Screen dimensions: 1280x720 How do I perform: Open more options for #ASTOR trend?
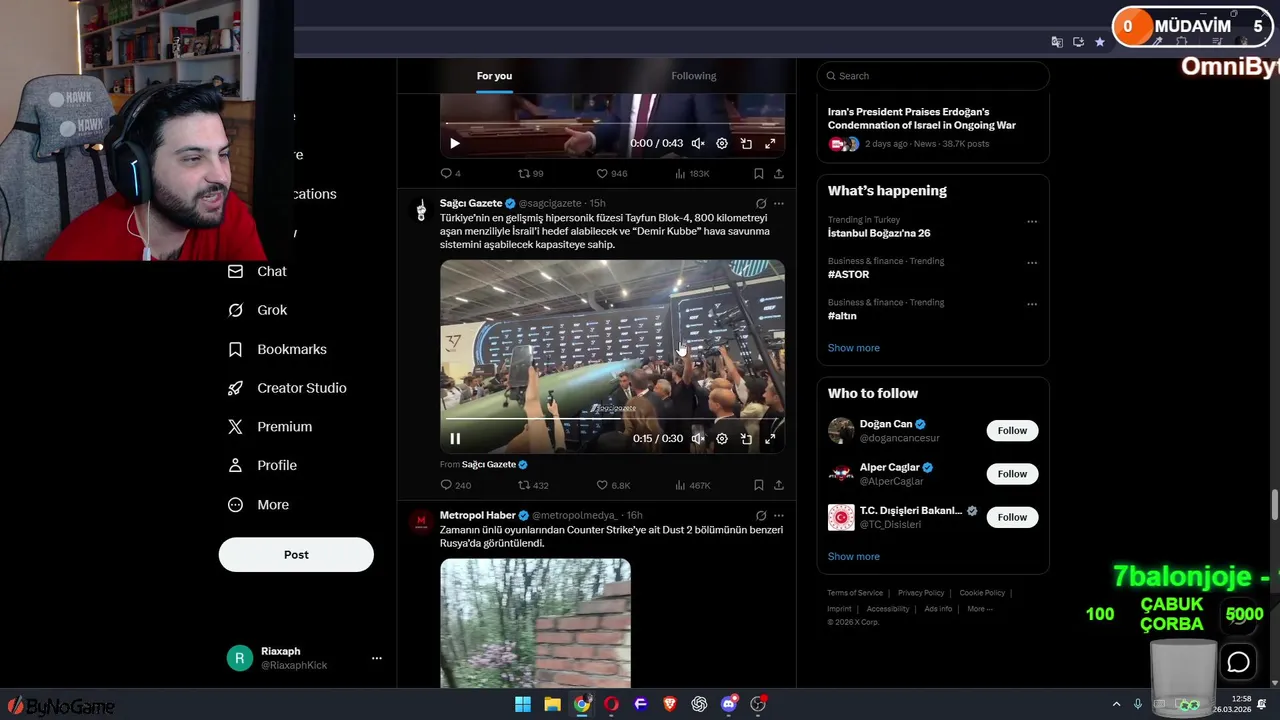(x=1032, y=262)
